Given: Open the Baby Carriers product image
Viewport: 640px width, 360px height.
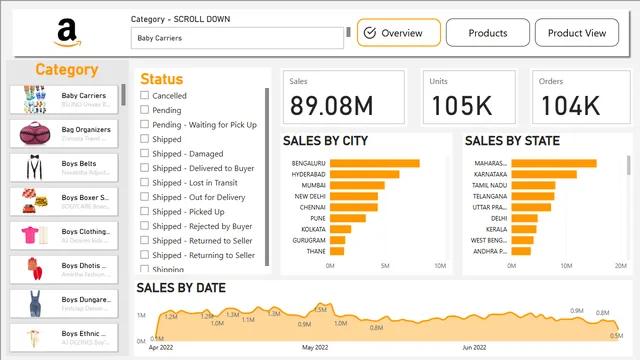Looking at the screenshot, I should (35, 100).
